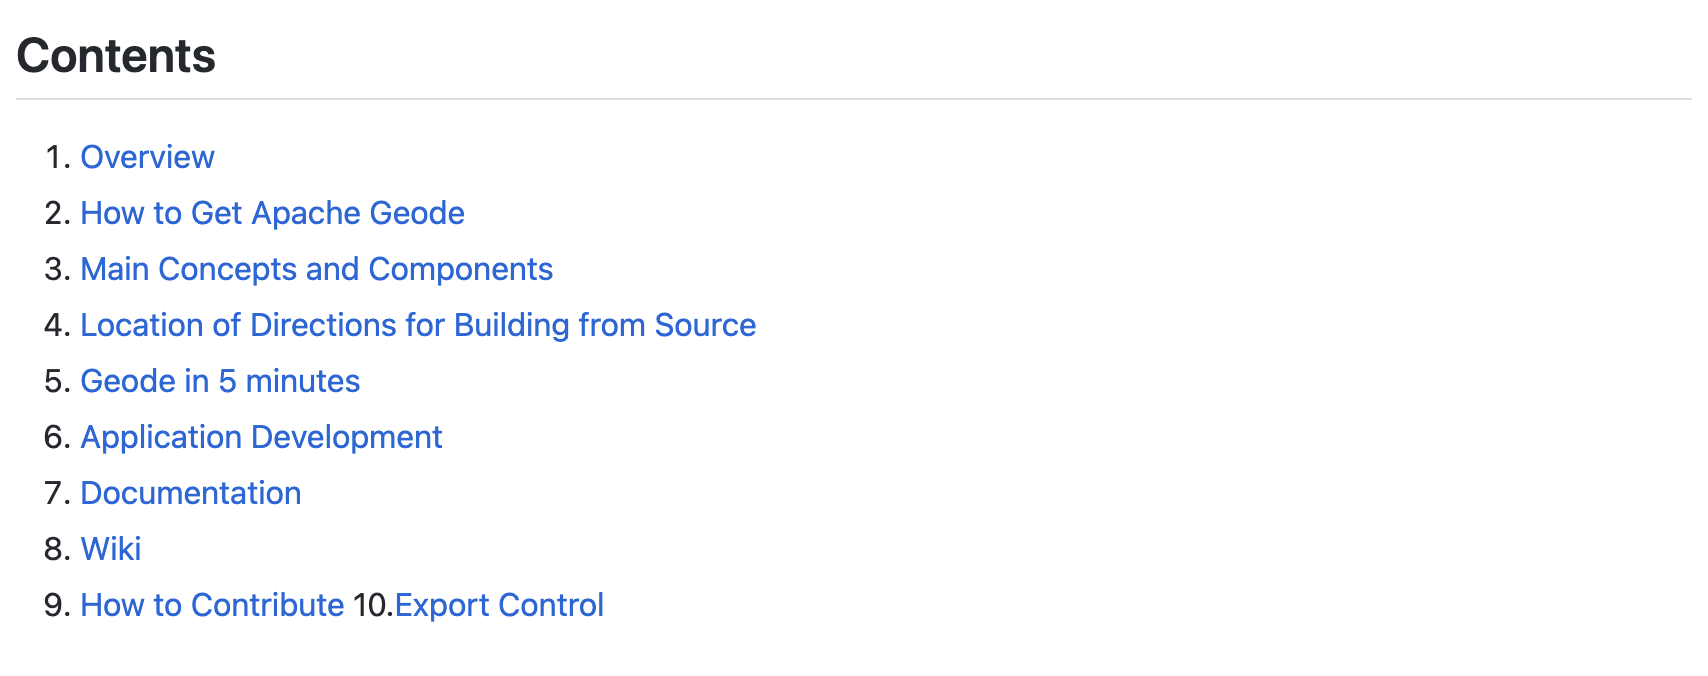Open the Overview link

click(x=147, y=157)
